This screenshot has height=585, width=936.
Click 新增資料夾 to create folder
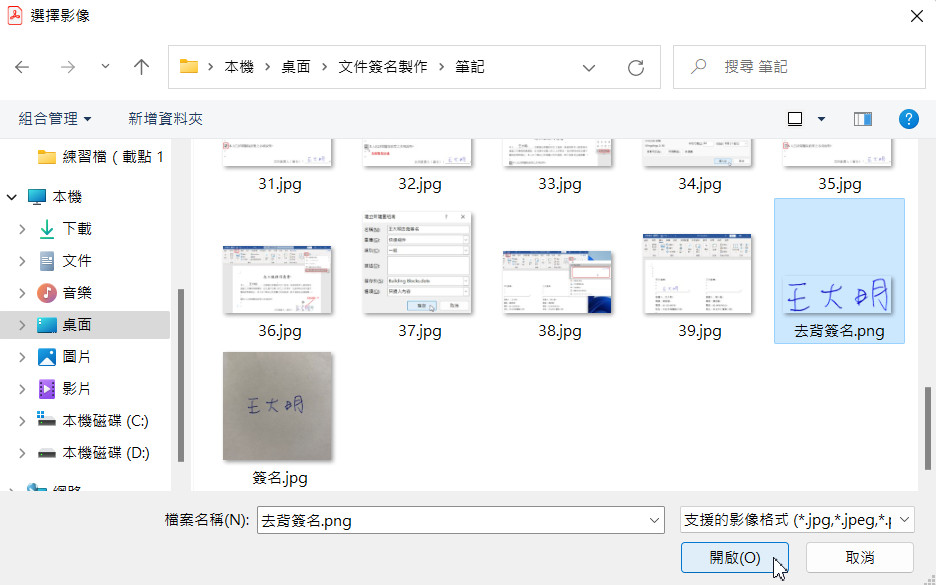[165, 119]
